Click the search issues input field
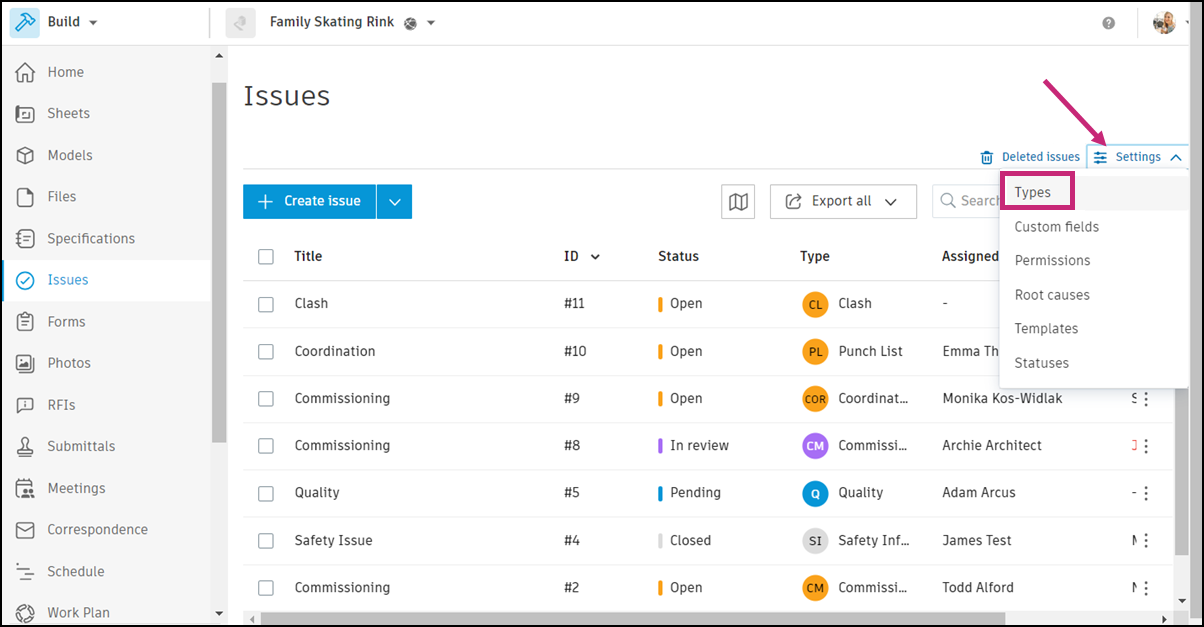The height and width of the screenshot is (627, 1204). tap(975, 201)
